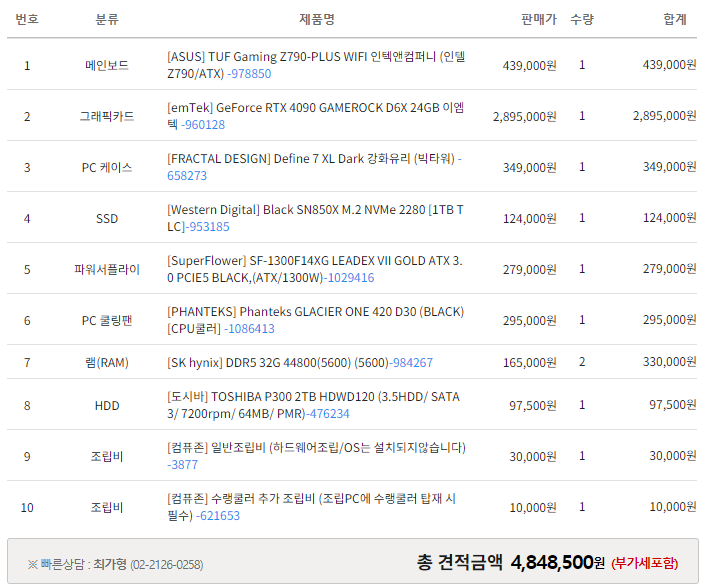
Task: Click the total 4,848,500원 amount
Action: click(558, 563)
